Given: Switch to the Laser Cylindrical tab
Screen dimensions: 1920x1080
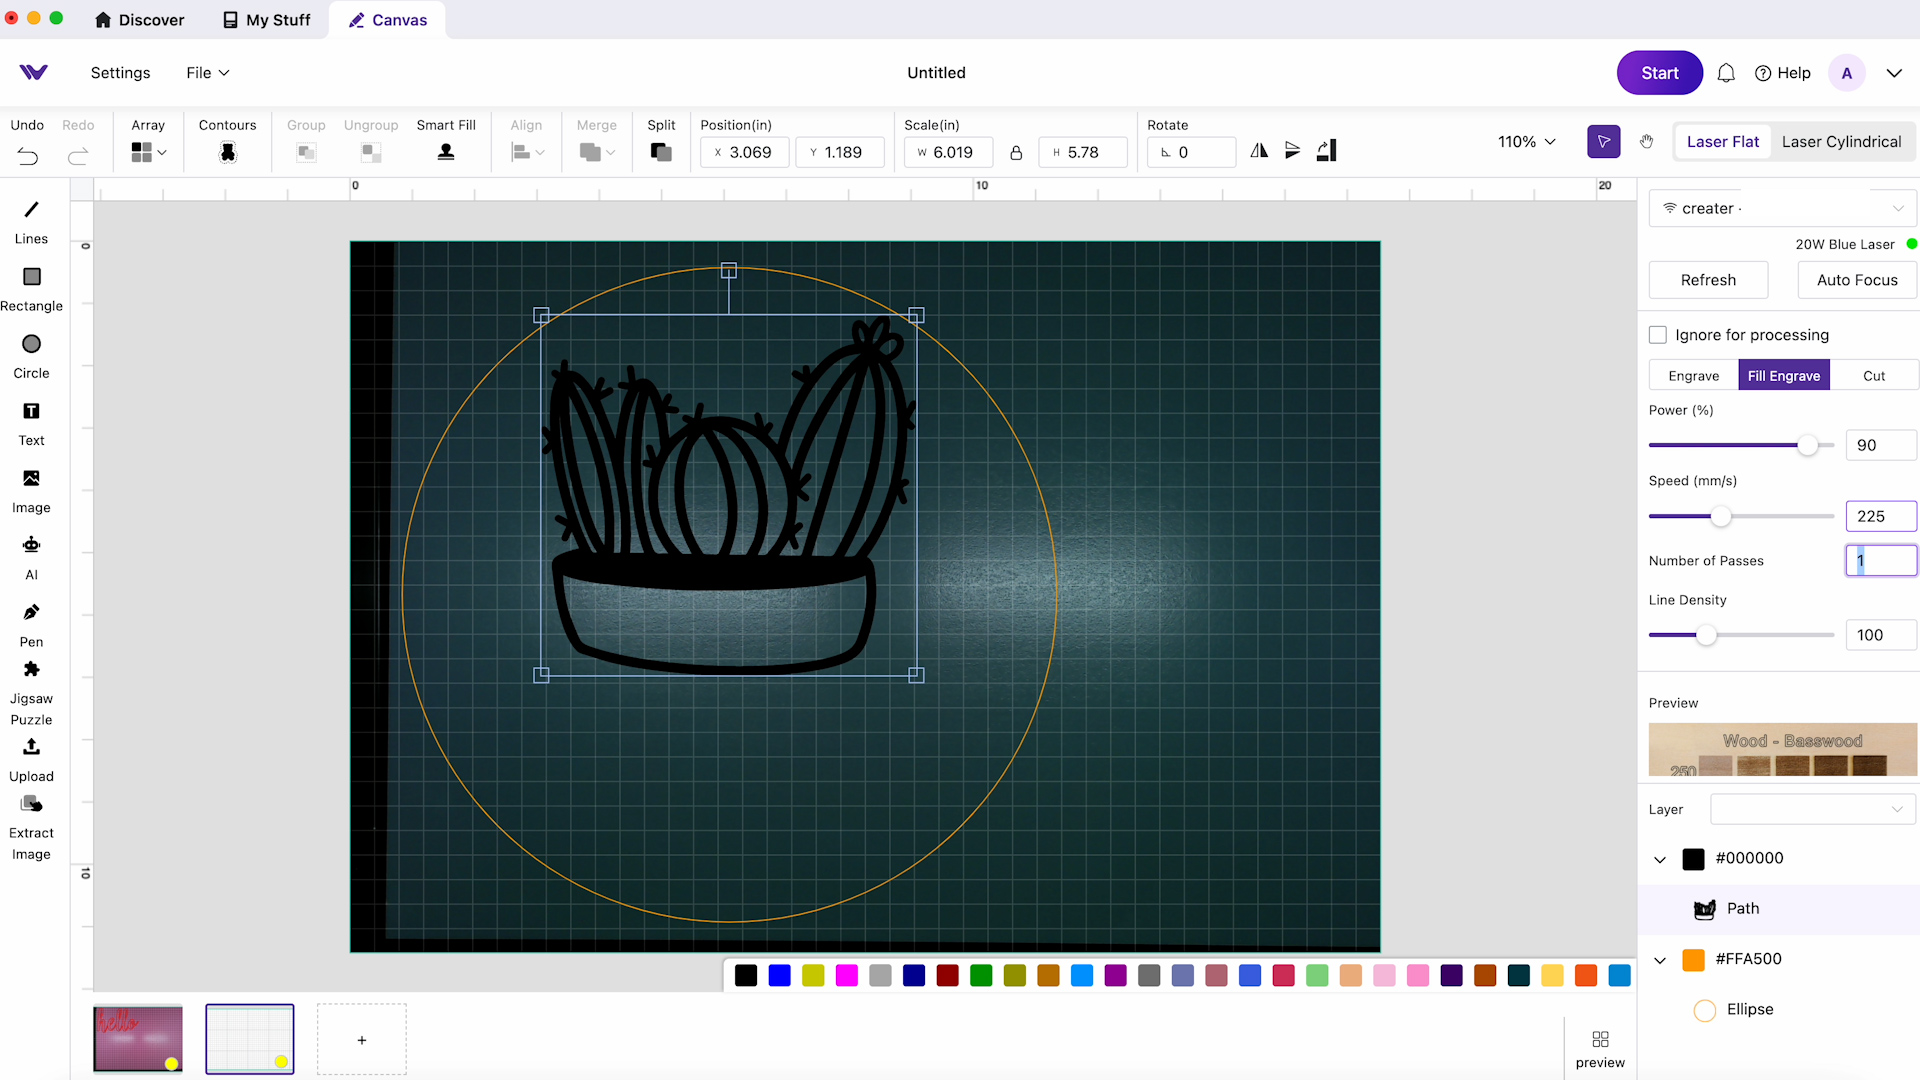Looking at the screenshot, I should click(x=1841, y=141).
